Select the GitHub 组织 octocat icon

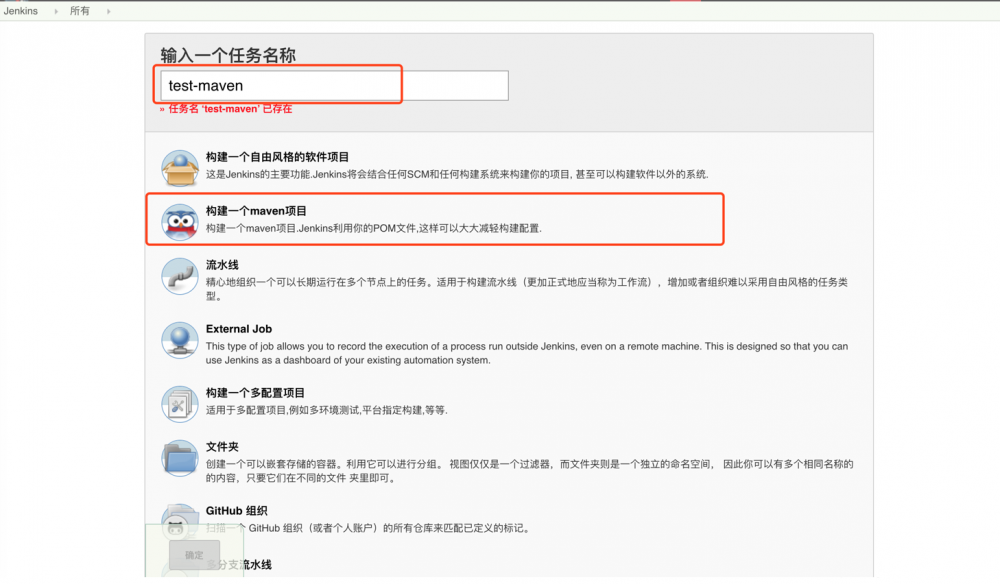(x=180, y=521)
